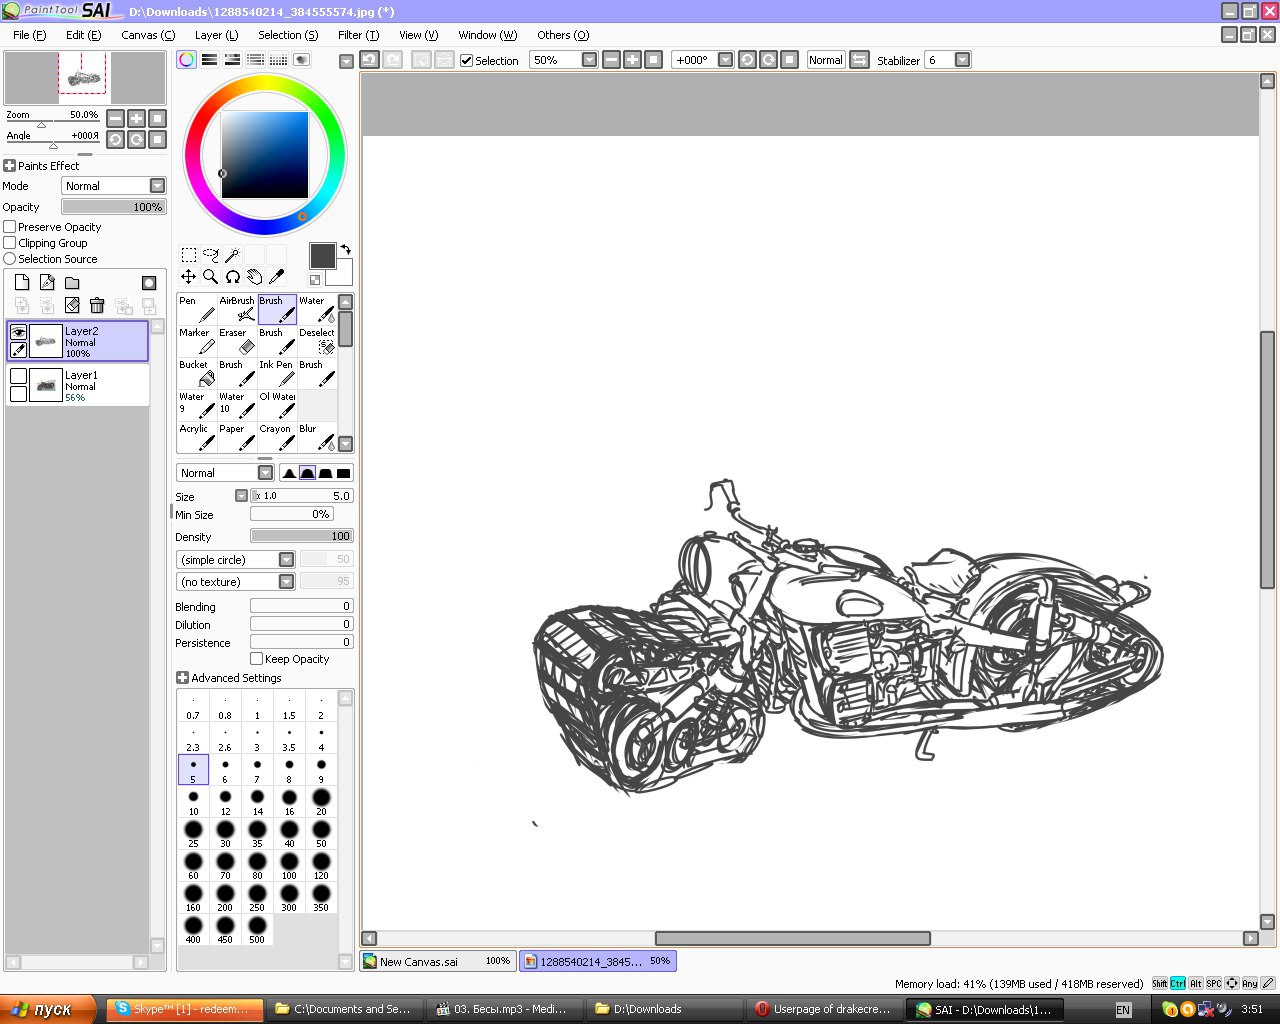This screenshot has width=1280, height=1024.
Task: Choose the magic wand tool
Action: [x=232, y=255]
